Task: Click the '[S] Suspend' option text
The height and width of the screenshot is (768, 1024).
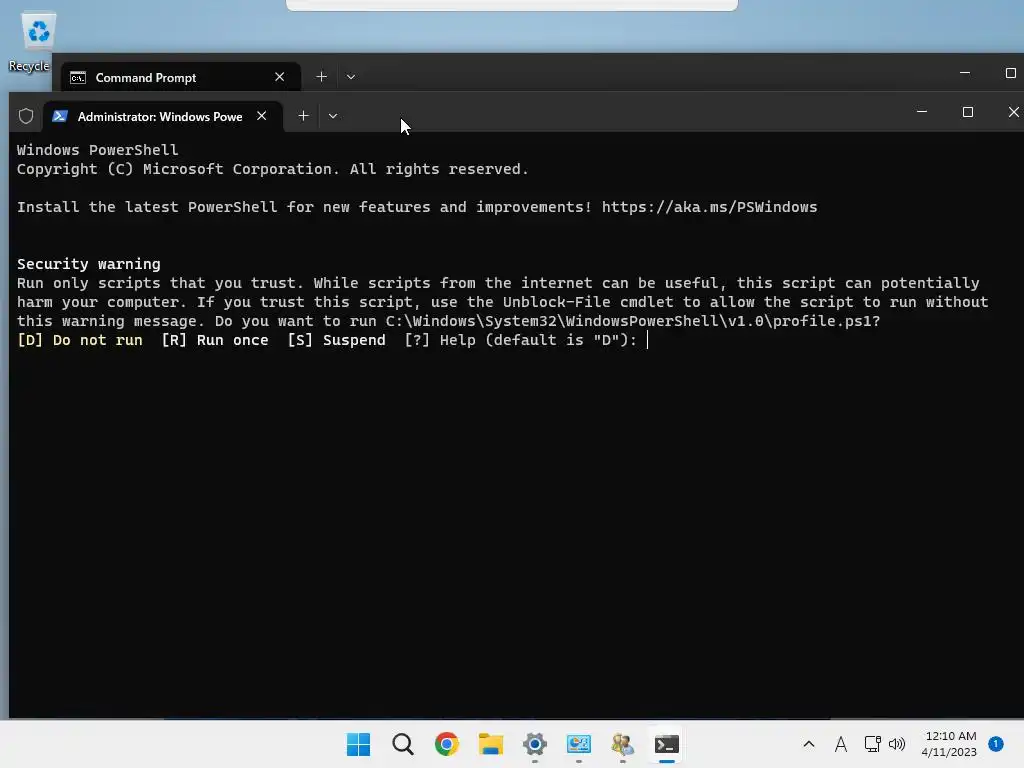Action: [x=336, y=340]
